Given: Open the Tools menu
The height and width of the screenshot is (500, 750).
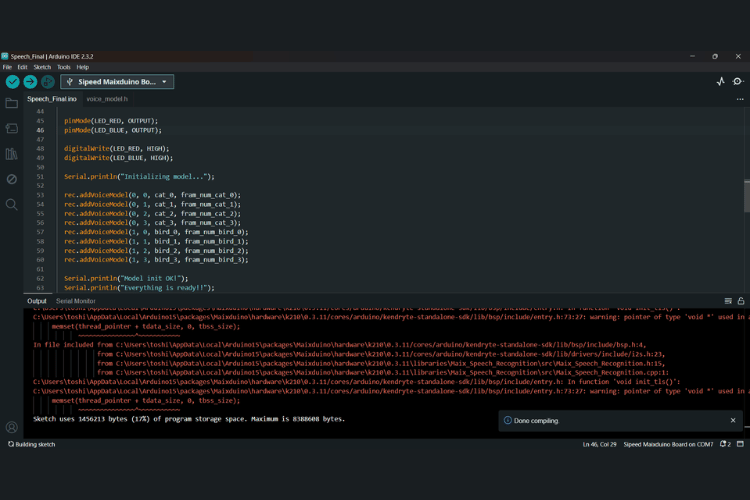Looking at the screenshot, I should (64, 67).
